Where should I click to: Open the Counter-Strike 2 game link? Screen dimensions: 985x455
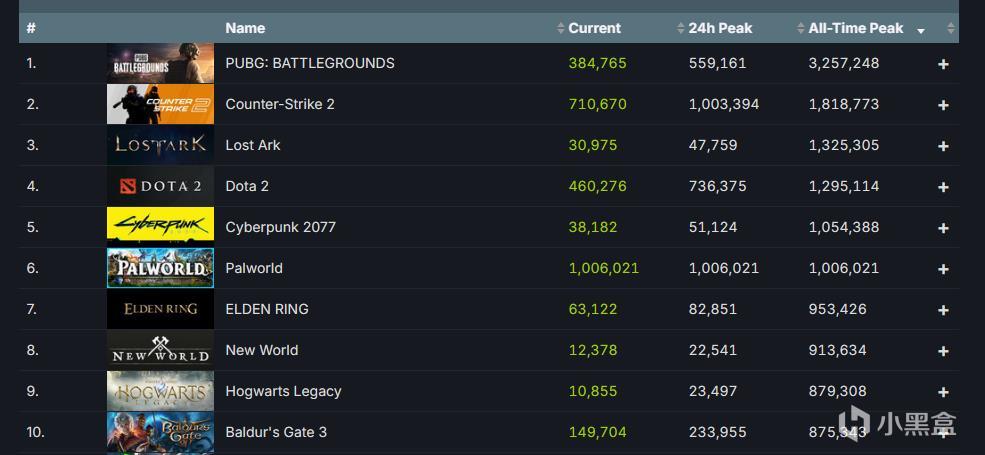tap(280, 104)
